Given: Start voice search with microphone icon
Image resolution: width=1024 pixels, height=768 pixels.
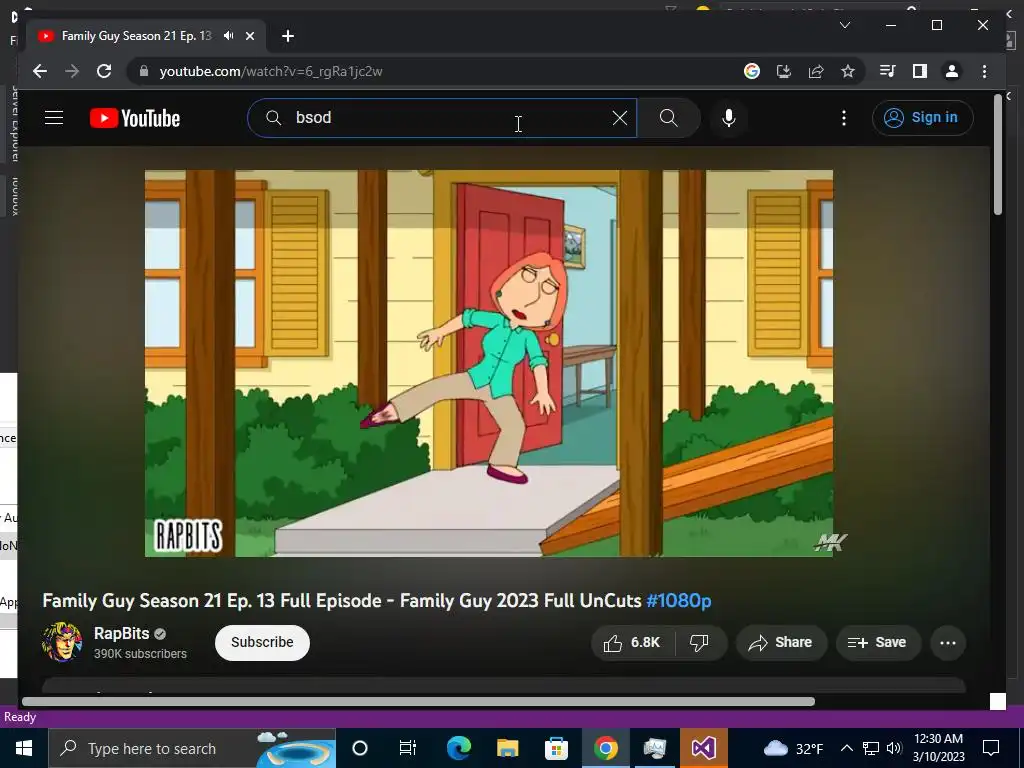Looking at the screenshot, I should pos(729,118).
